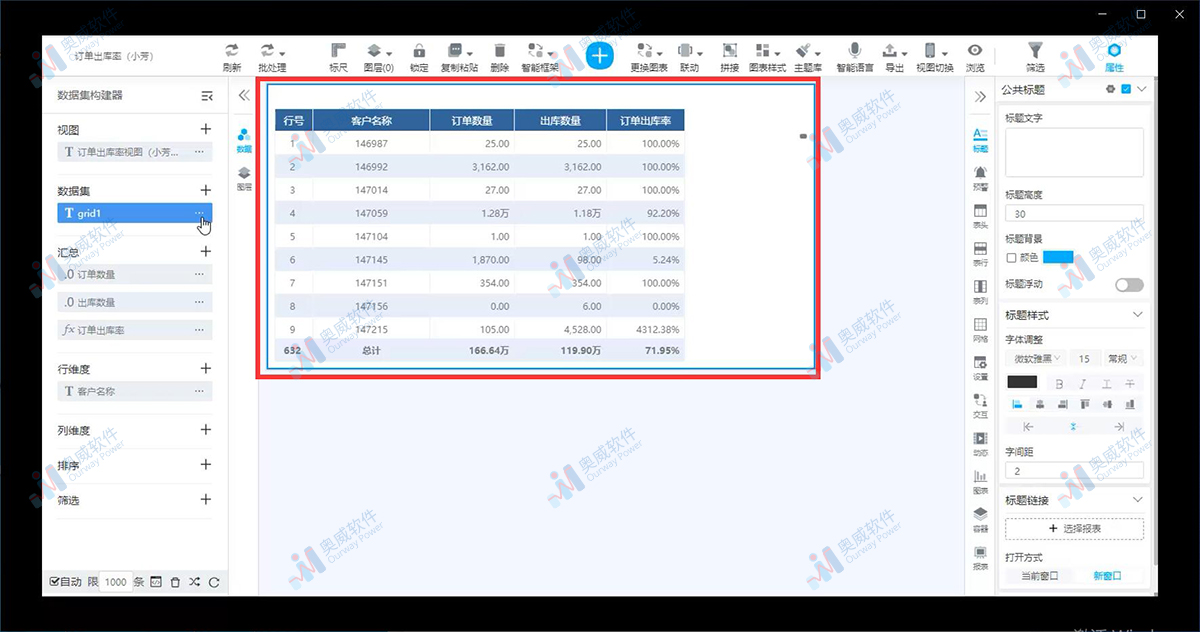Image resolution: width=1200 pixels, height=632 pixels.
Task: Click the bottom-bar reload icon
Action: pyautogui.click(x=213, y=582)
